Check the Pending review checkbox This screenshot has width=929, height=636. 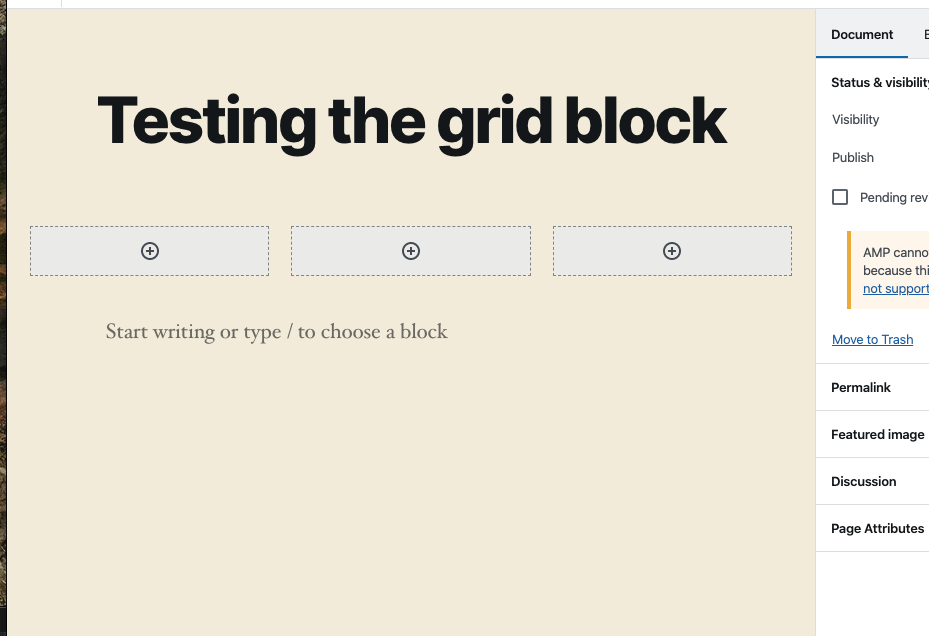840,197
